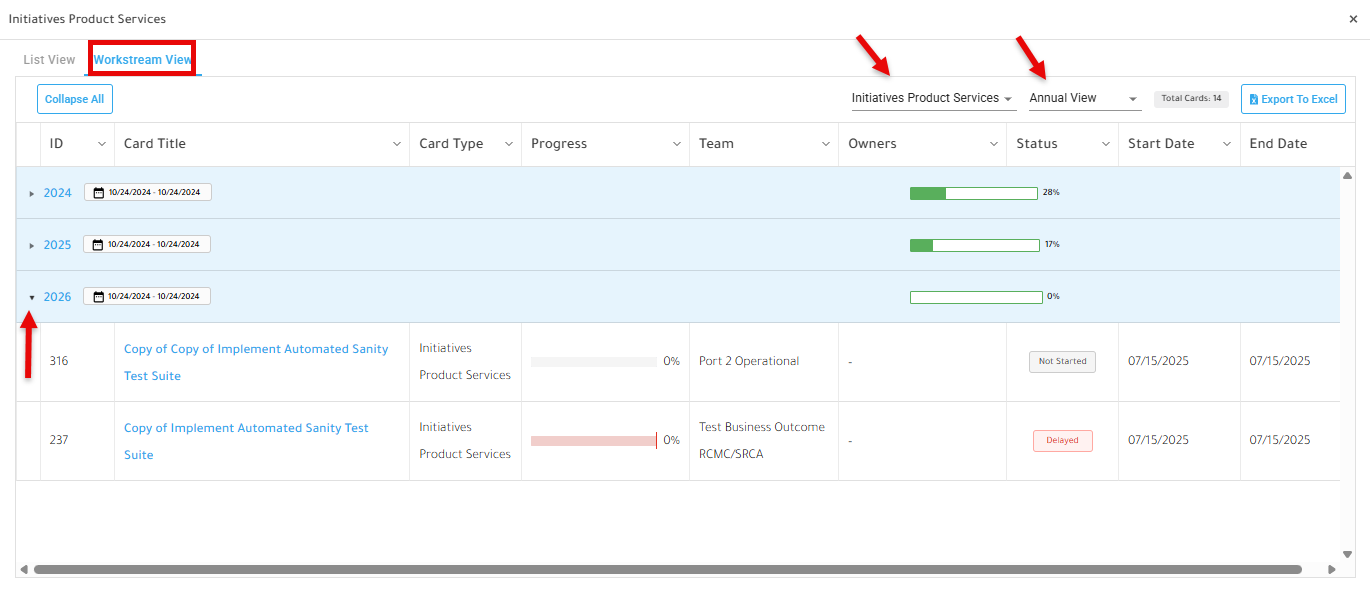Click the vertical scrollbar up arrow
1370x596 pixels.
tap(1347, 175)
